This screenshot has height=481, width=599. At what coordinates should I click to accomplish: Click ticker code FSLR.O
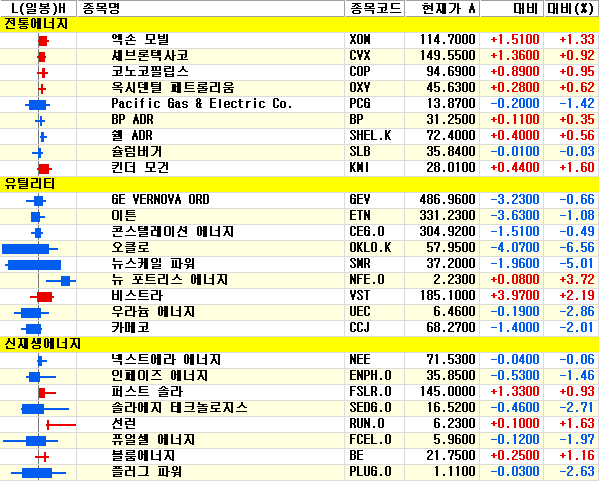coord(370,392)
